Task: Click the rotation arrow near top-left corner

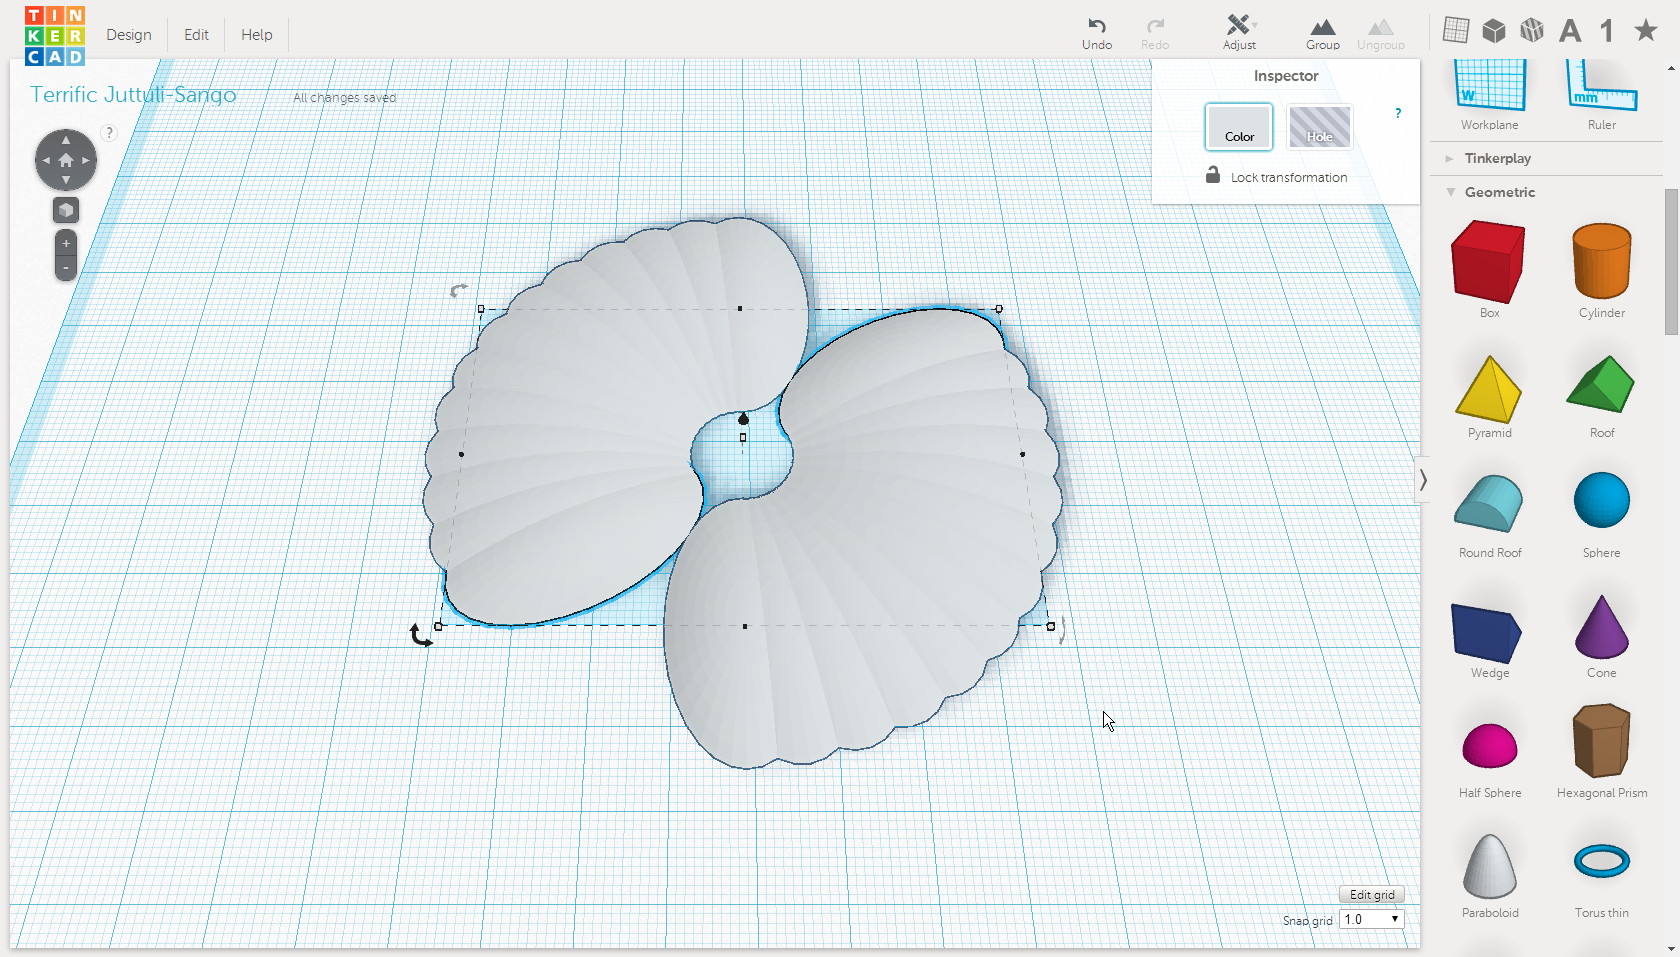Action: click(458, 291)
